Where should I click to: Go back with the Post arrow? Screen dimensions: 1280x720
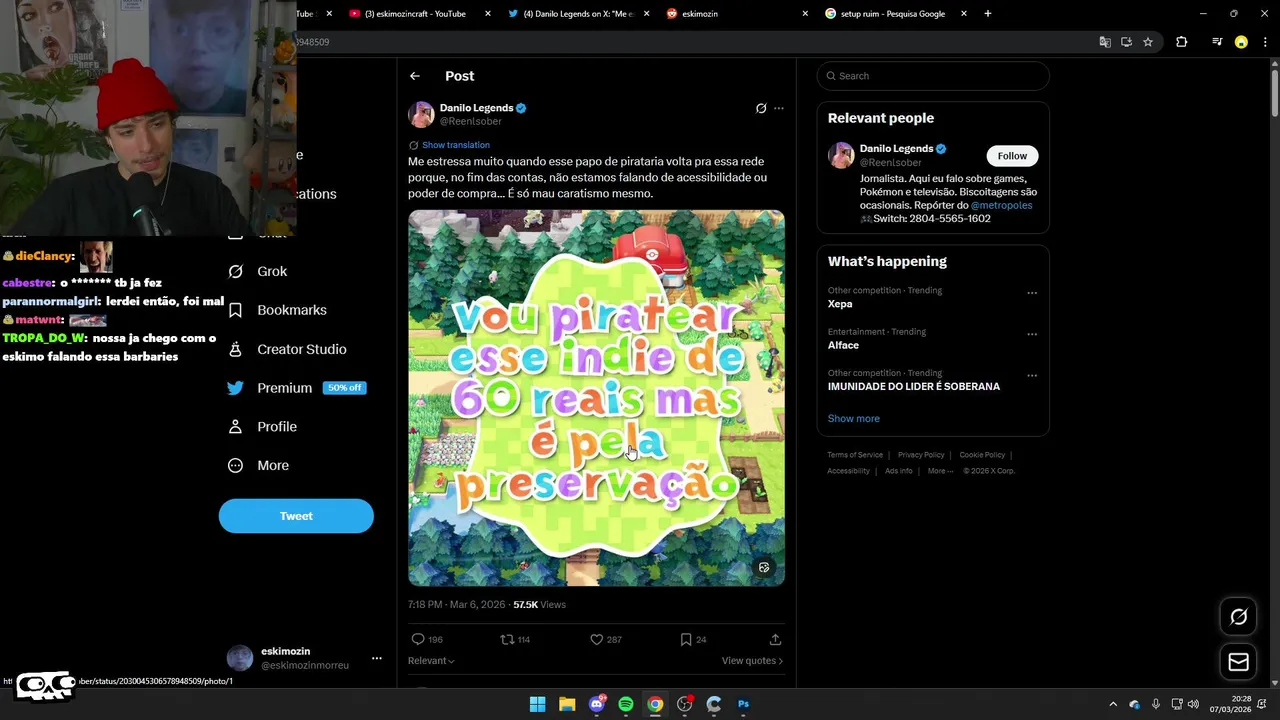click(414, 76)
